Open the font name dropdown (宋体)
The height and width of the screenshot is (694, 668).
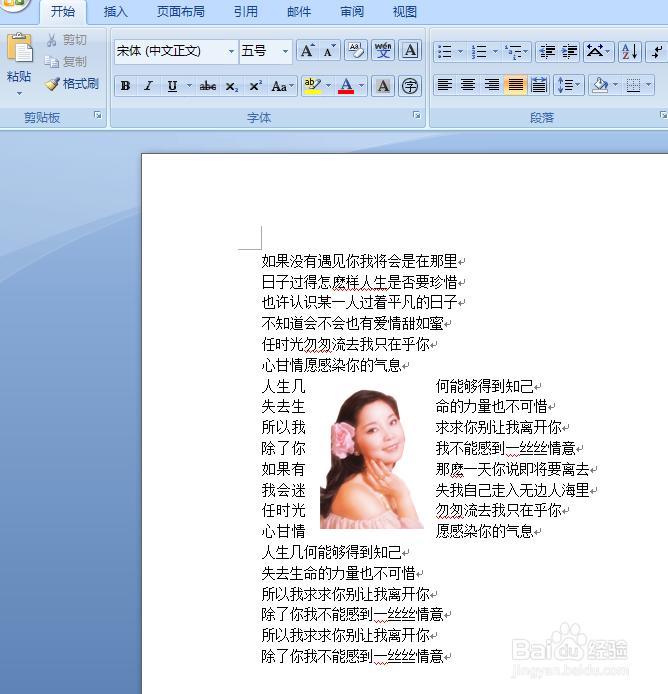(231, 51)
